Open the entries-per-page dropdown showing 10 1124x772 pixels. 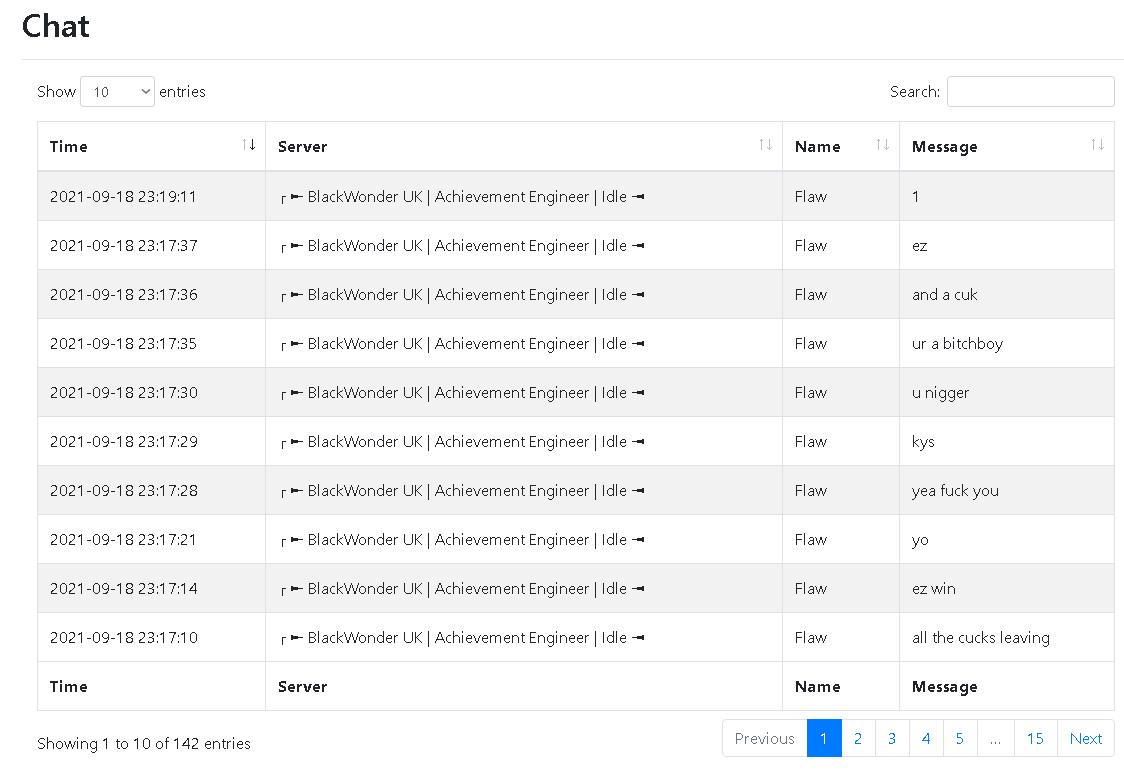point(118,92)
